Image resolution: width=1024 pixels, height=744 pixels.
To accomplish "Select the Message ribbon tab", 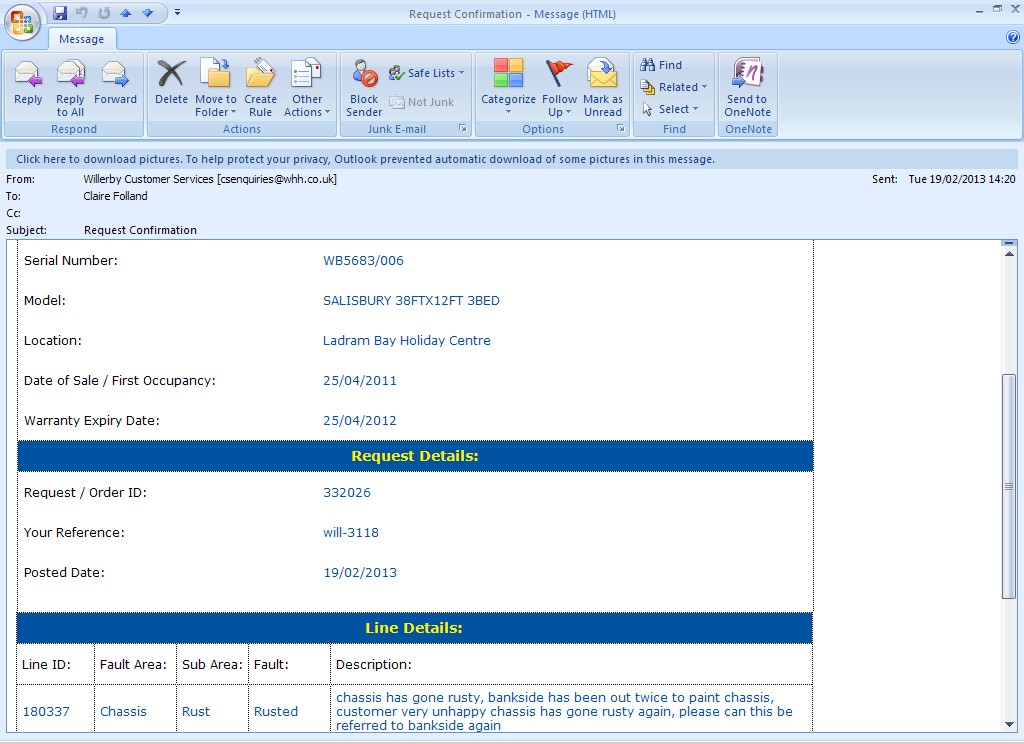I will coord(82,39).
